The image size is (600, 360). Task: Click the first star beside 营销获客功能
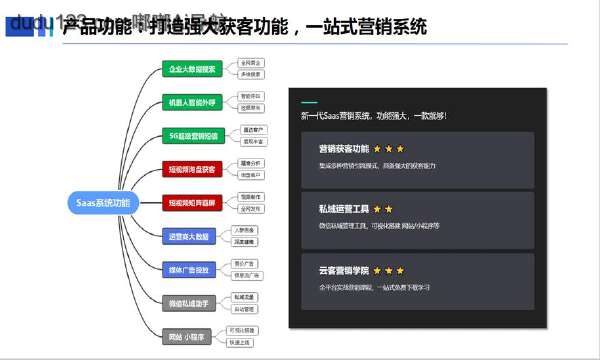point(377,149)
